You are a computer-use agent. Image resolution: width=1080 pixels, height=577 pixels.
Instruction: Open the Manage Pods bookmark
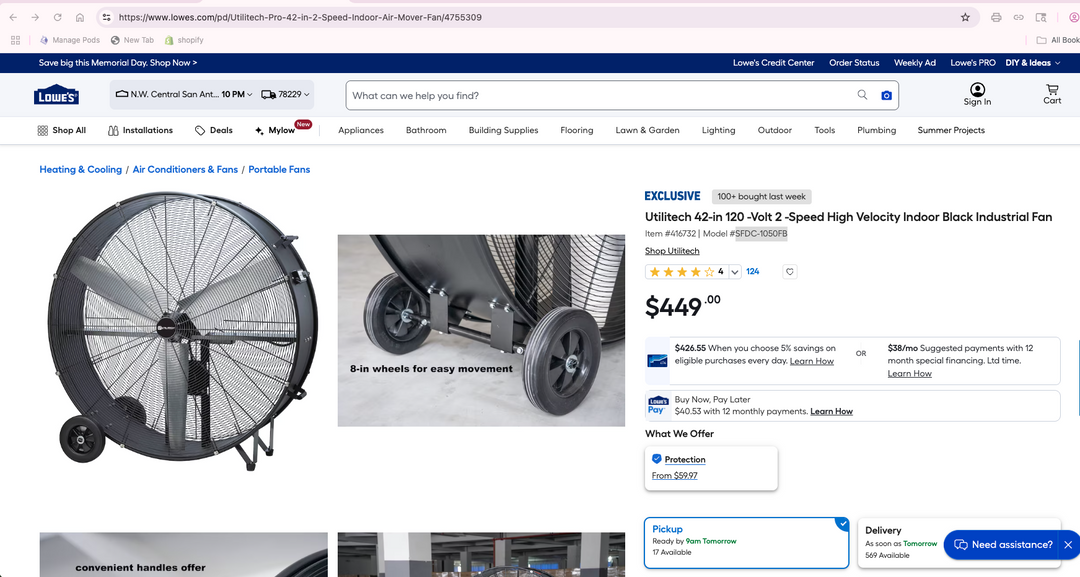[70, 40]
